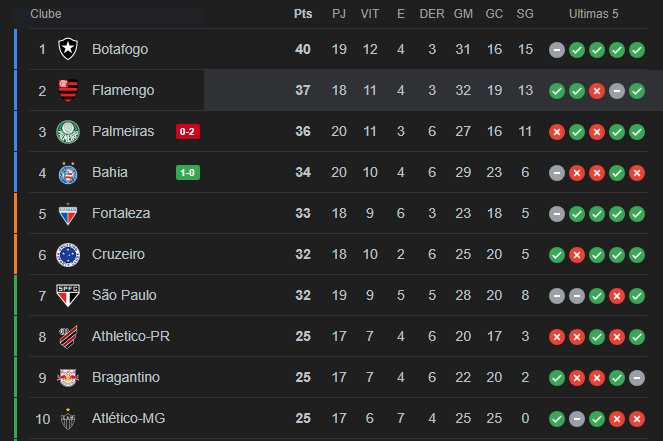
Task: Click the Palmeiras club crest
Action: click(68, 131)
